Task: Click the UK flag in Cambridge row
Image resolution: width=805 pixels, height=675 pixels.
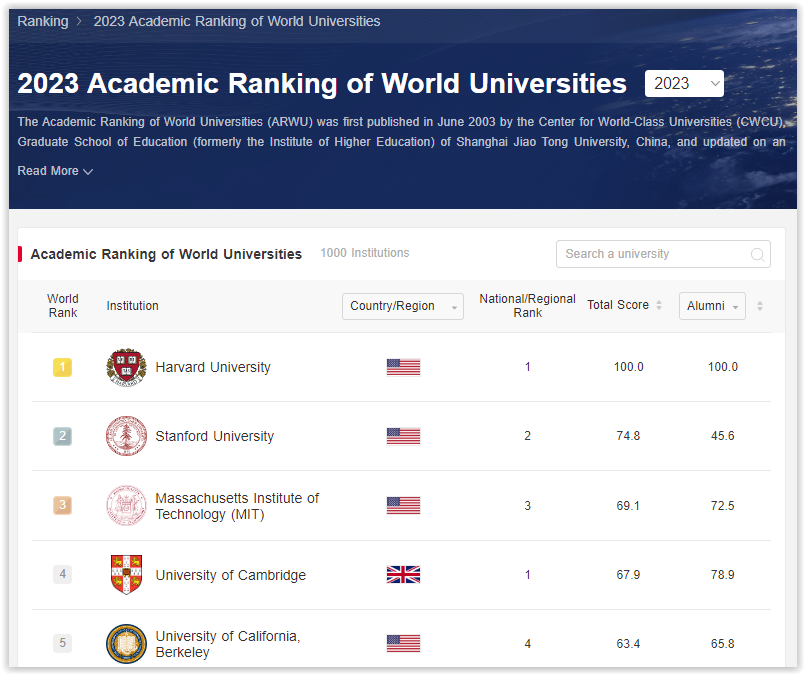Action: coord(403,575)
